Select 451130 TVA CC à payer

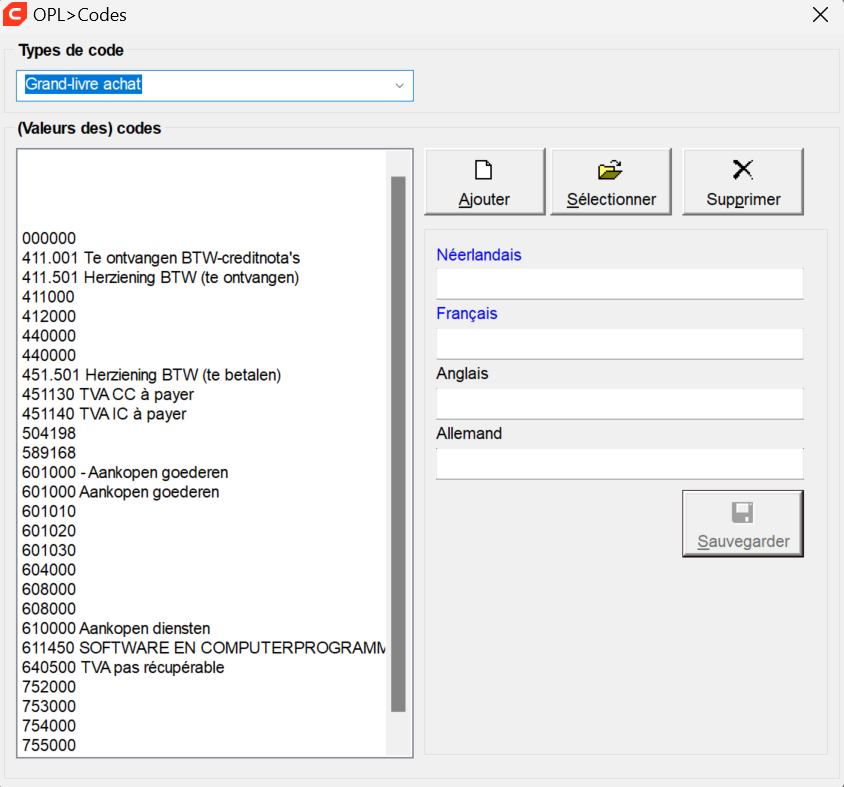point(203,395)
